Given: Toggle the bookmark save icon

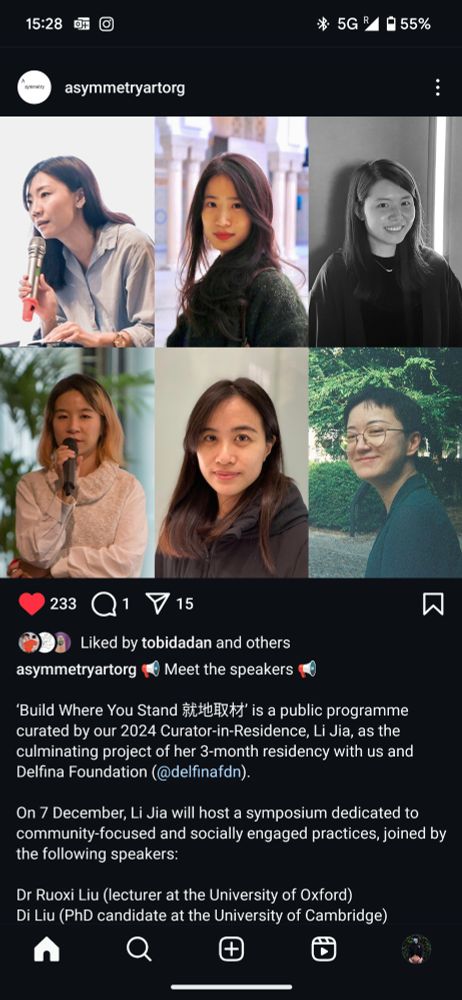Looking at the screenshot, I should pyautogui.click(x=433, y=604).
